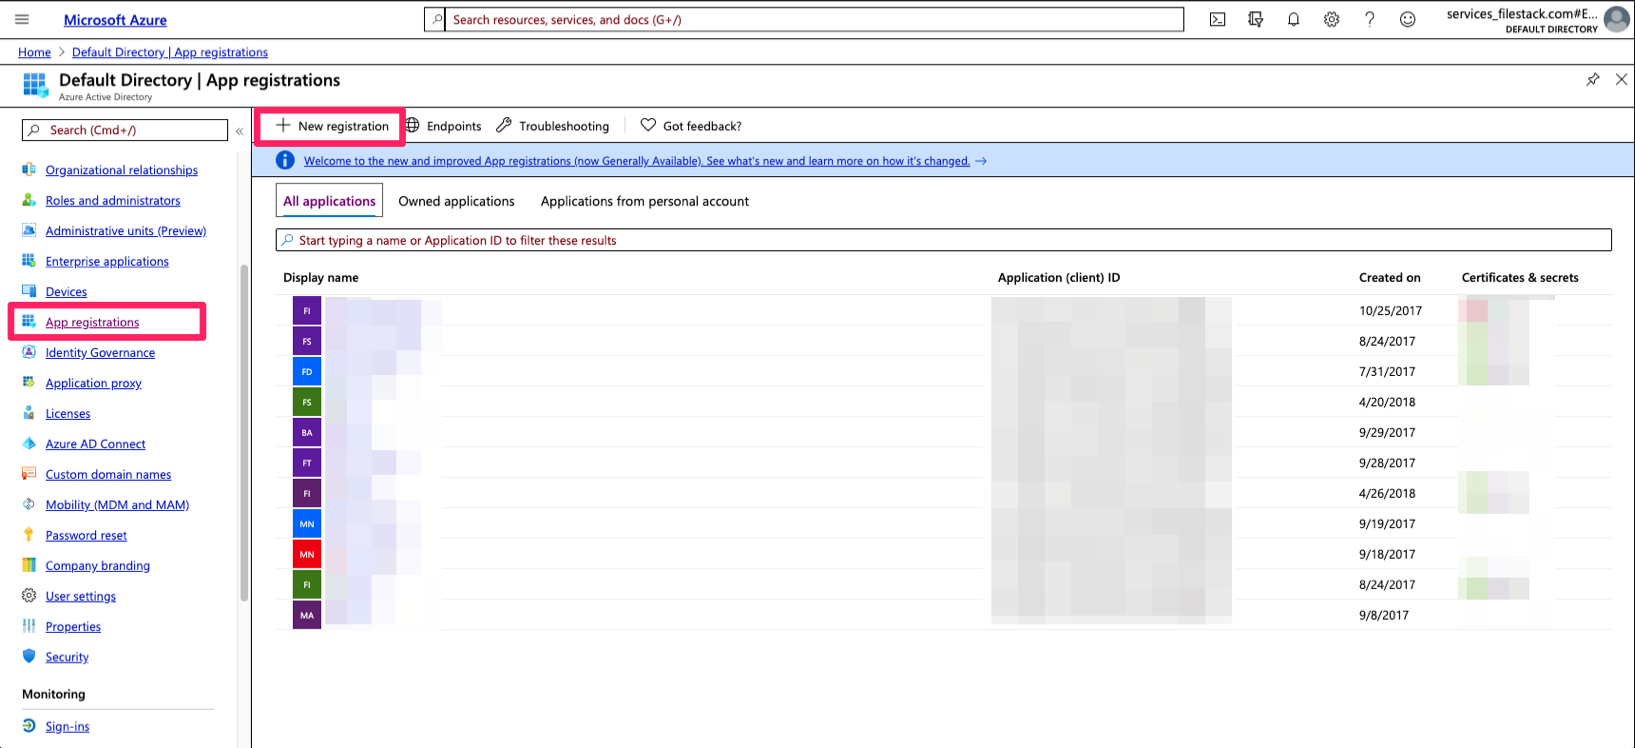Click the Home breadcrumb link

[34, 52]
